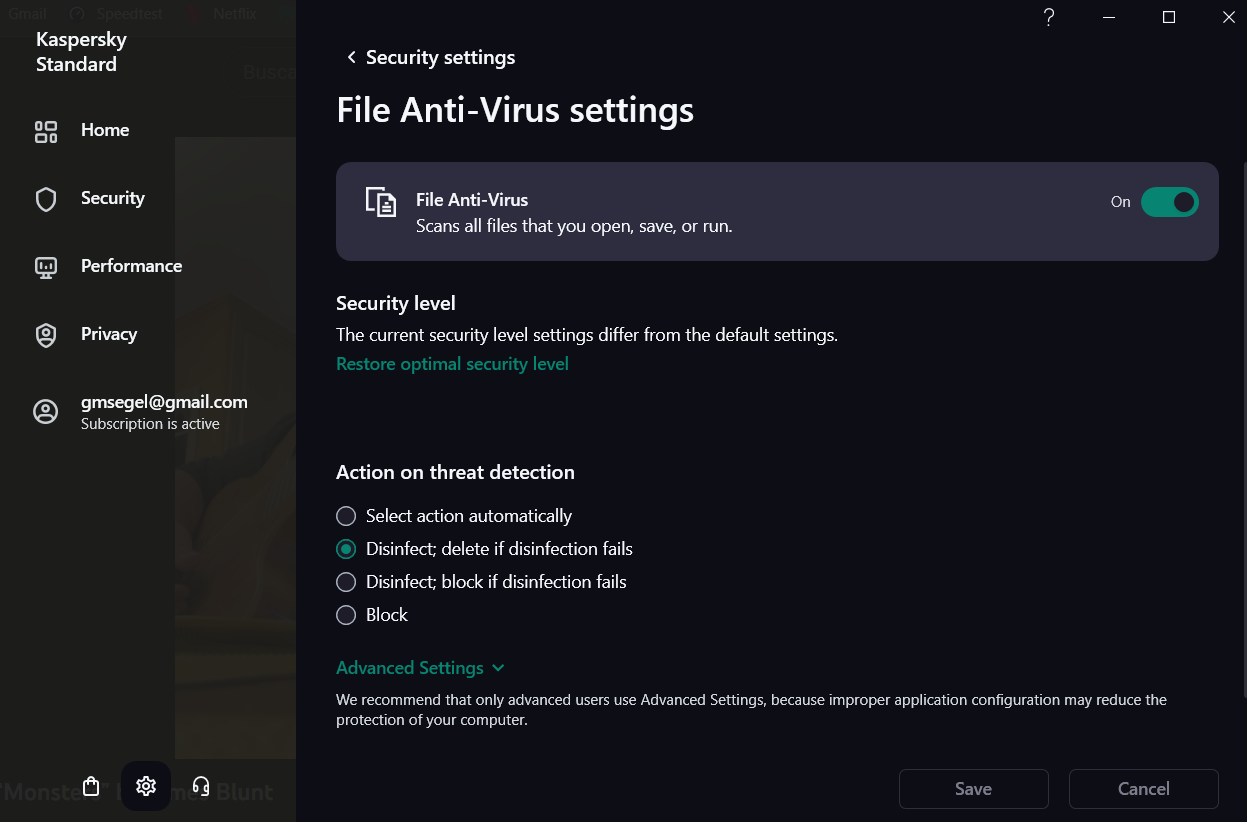Select the "Select action automatically" radio option
Screen dimensions: 1247x822
pos(346,516)
